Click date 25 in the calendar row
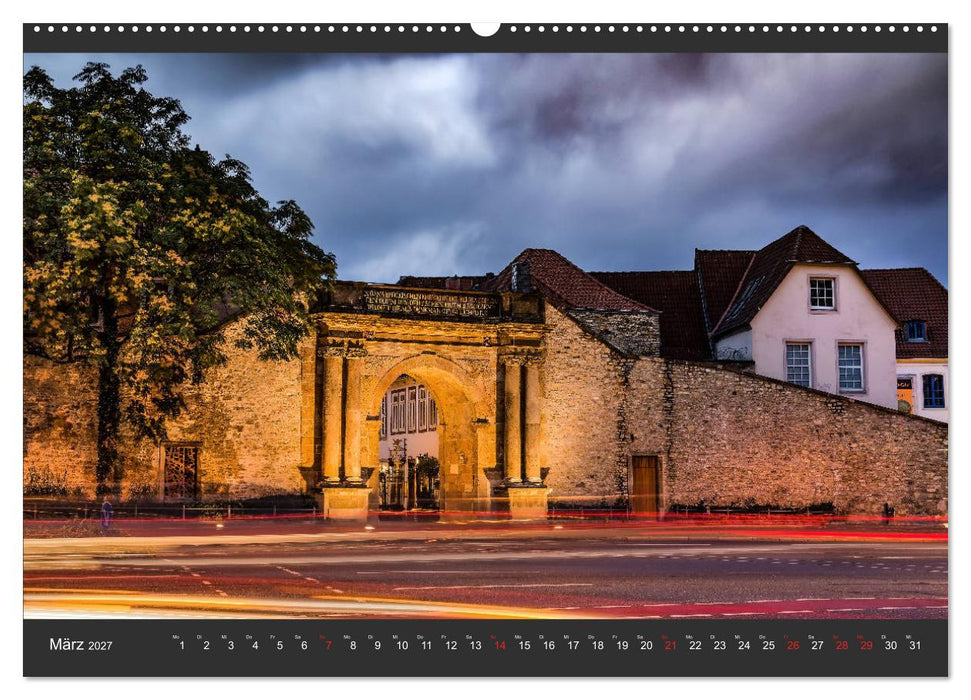This screenshot has width=971, height=700. [769, 645]
